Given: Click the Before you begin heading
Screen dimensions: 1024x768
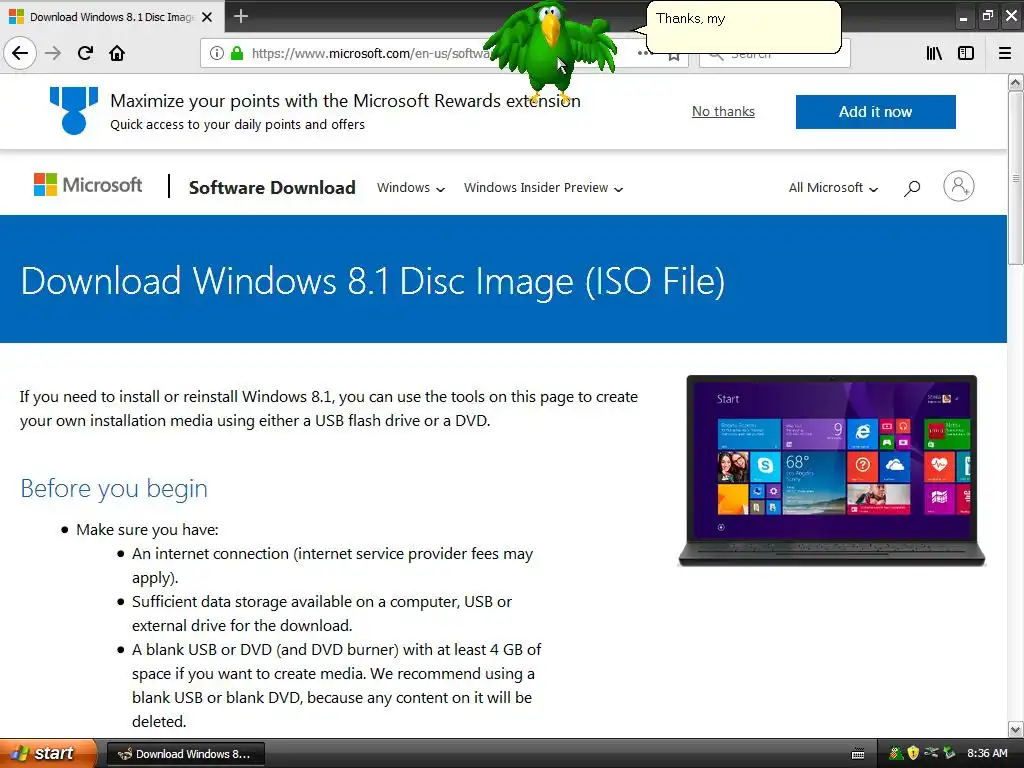Looking at the screenshot, I should tap(114, 488).
